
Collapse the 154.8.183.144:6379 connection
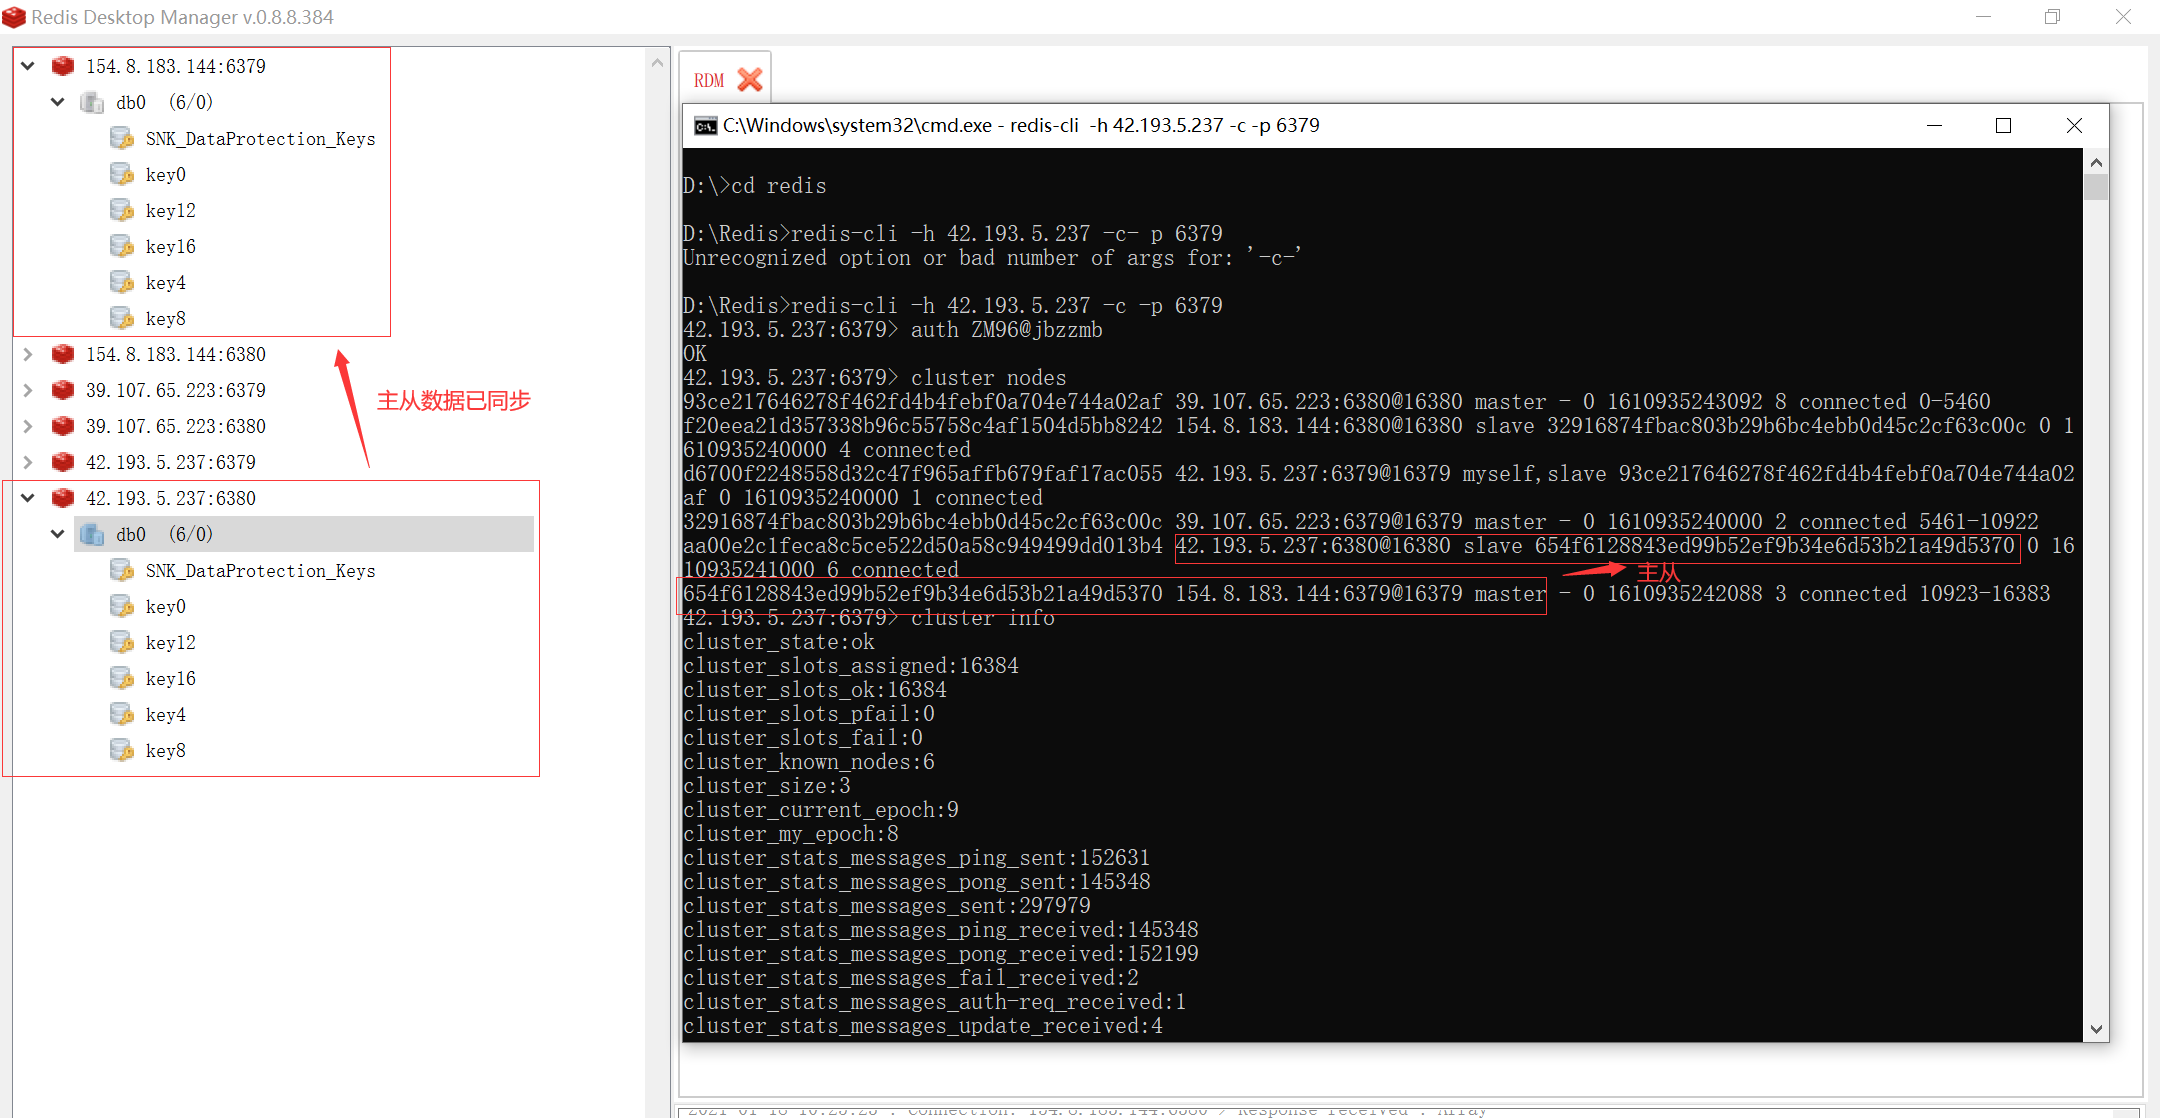[28, 66]
